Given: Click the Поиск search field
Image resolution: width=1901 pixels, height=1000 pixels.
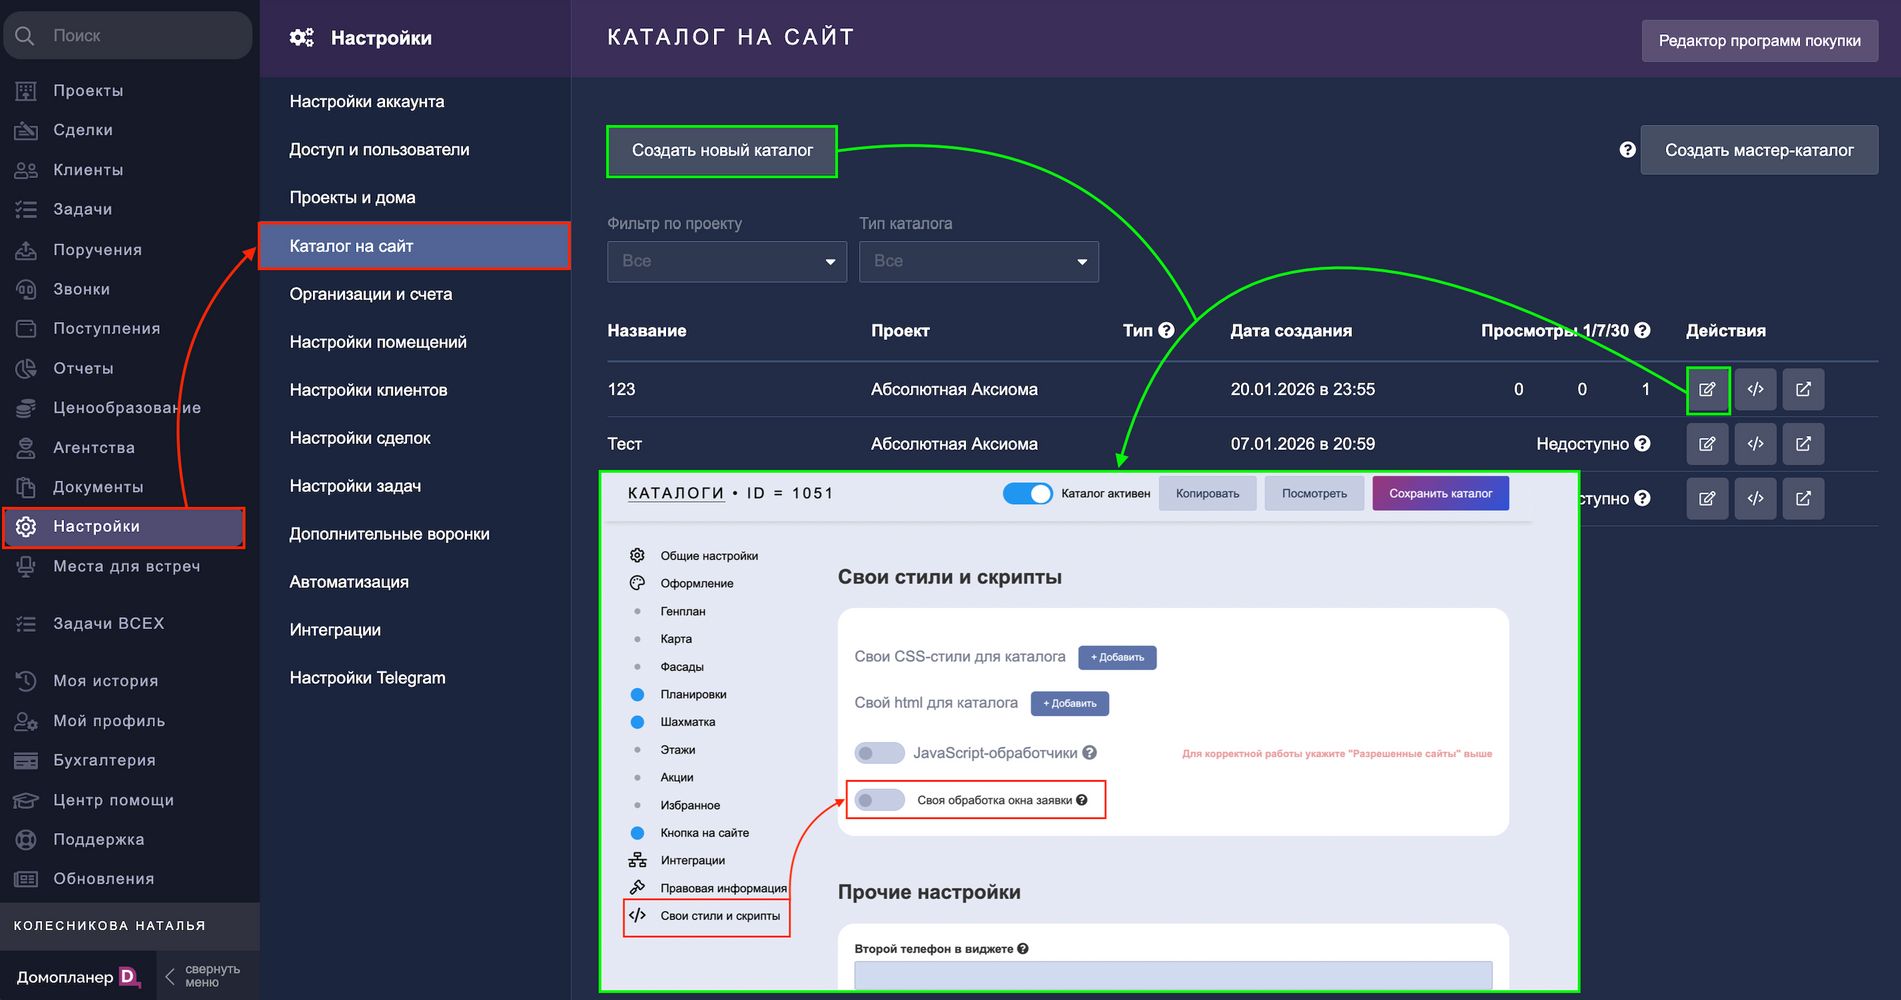Looking at the screenshot, I should 140,36.
